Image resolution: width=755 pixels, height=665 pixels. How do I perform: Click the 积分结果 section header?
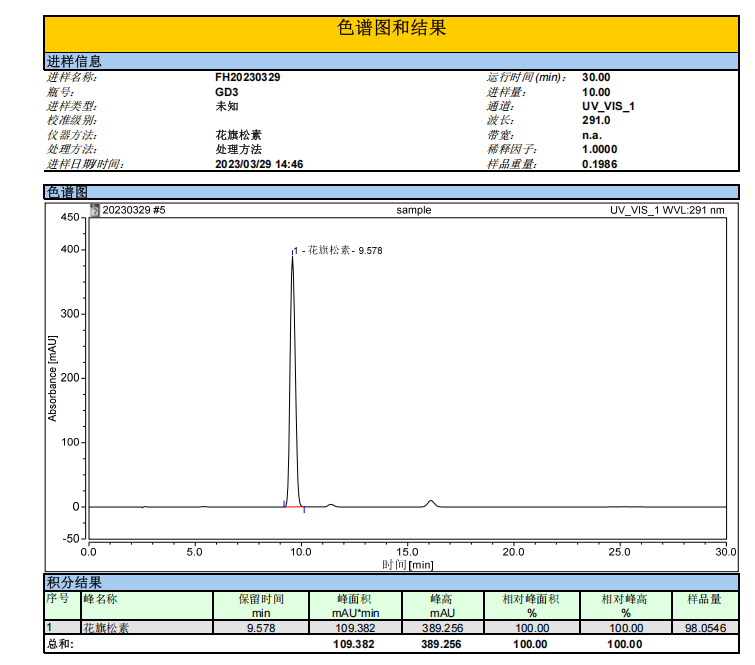[x=75, y=582]
